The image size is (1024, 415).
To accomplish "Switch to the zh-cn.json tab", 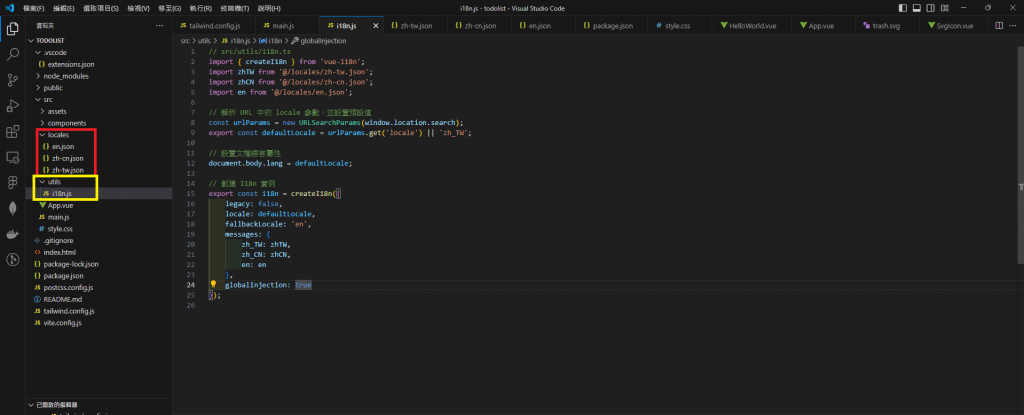I will 480,26.
